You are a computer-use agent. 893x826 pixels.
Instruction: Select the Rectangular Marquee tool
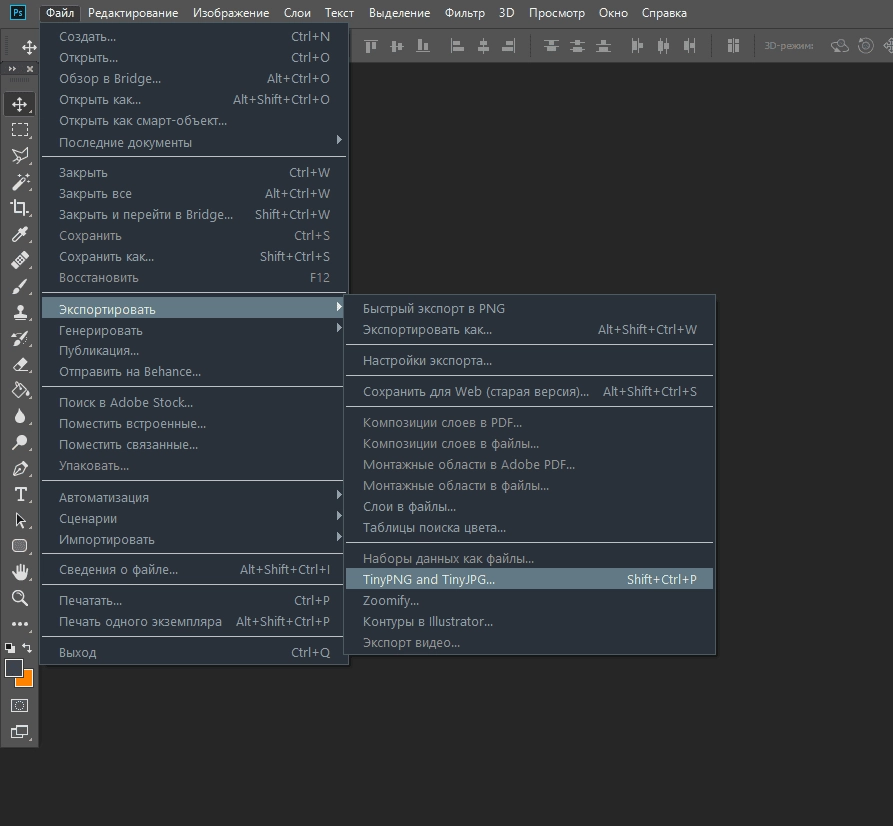(x=20, y=130)
